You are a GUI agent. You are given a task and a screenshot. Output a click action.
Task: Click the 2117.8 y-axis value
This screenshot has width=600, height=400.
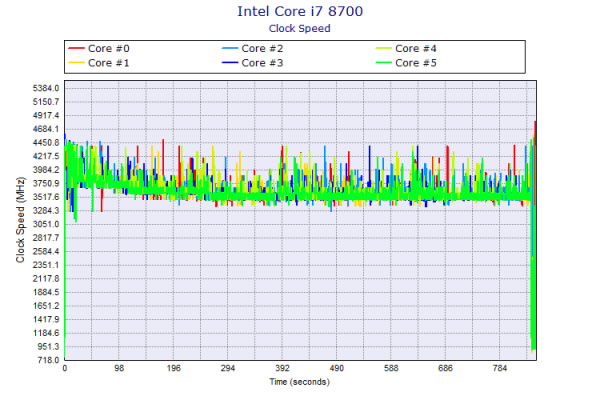pyautogui.click(x=46, y=279)
